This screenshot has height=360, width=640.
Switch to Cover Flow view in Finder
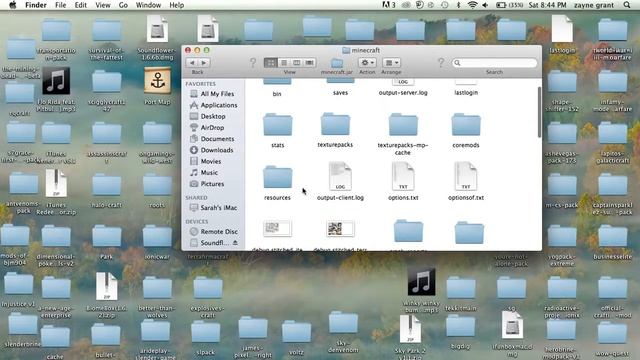pyautogui.click(x=309, y=62)
